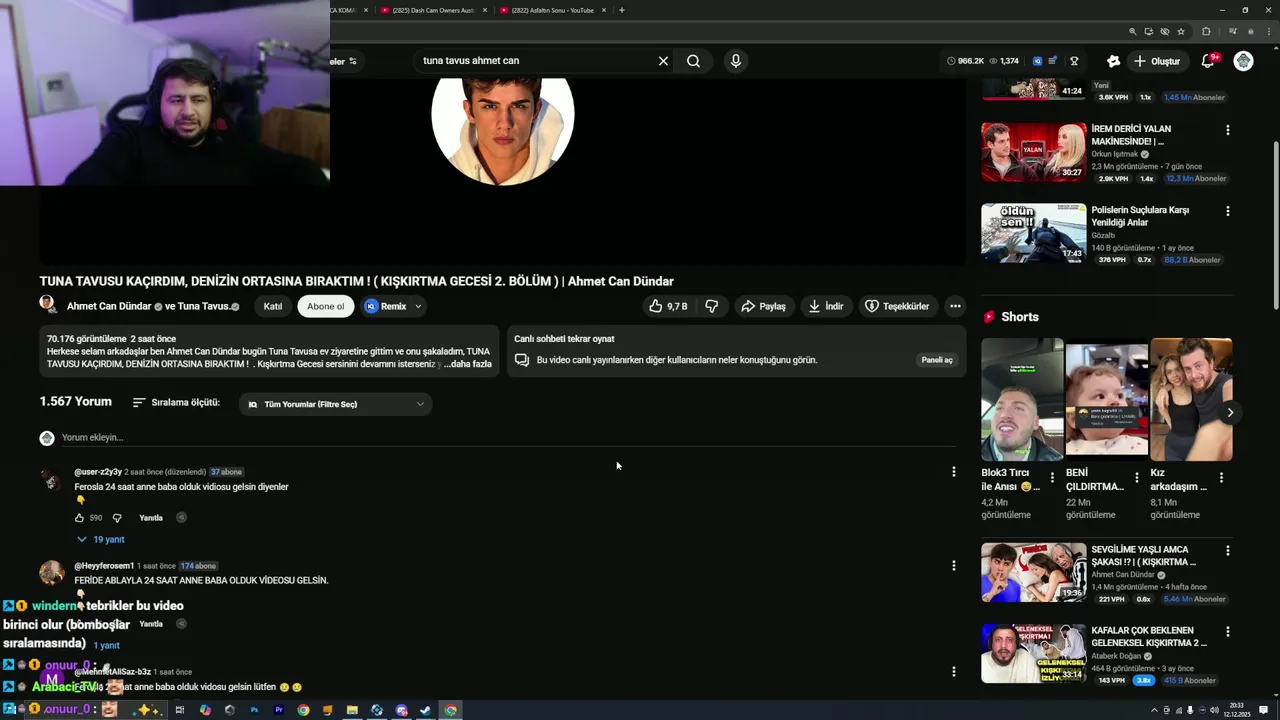Show next Shorts with right arrow
Viewport: 1280px width, 720px height.
click(x=1230, y=412)
